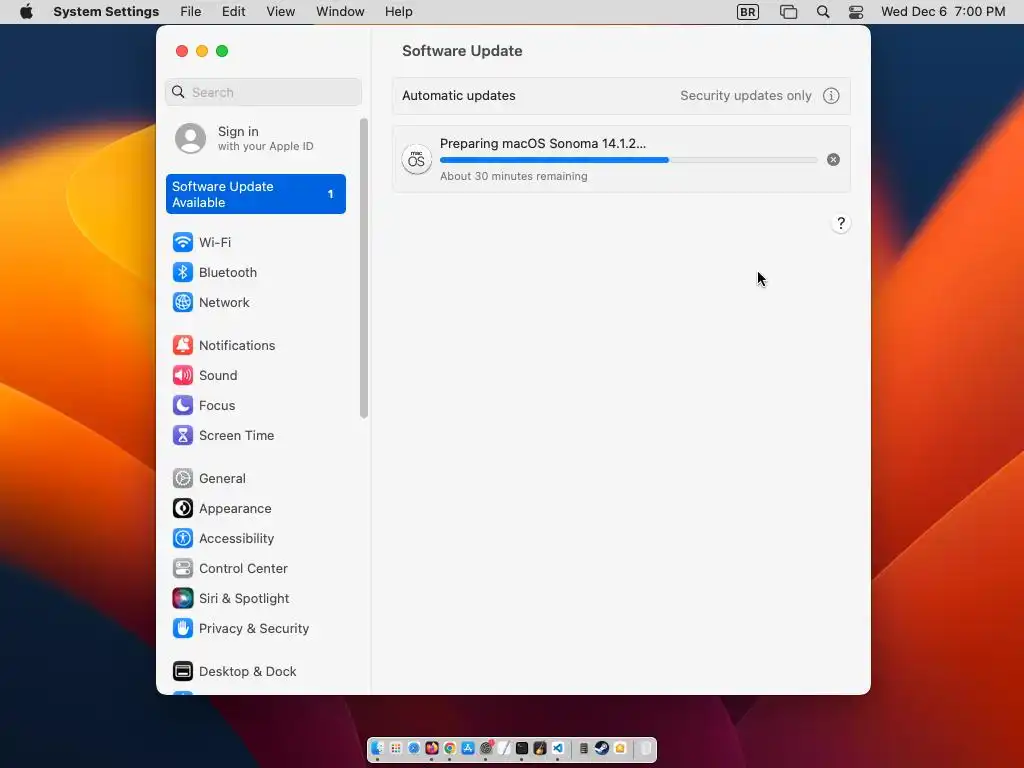Sign in with your Apple ID
This screenshot has width=1024, height=768.
click(x=245, y=138)
